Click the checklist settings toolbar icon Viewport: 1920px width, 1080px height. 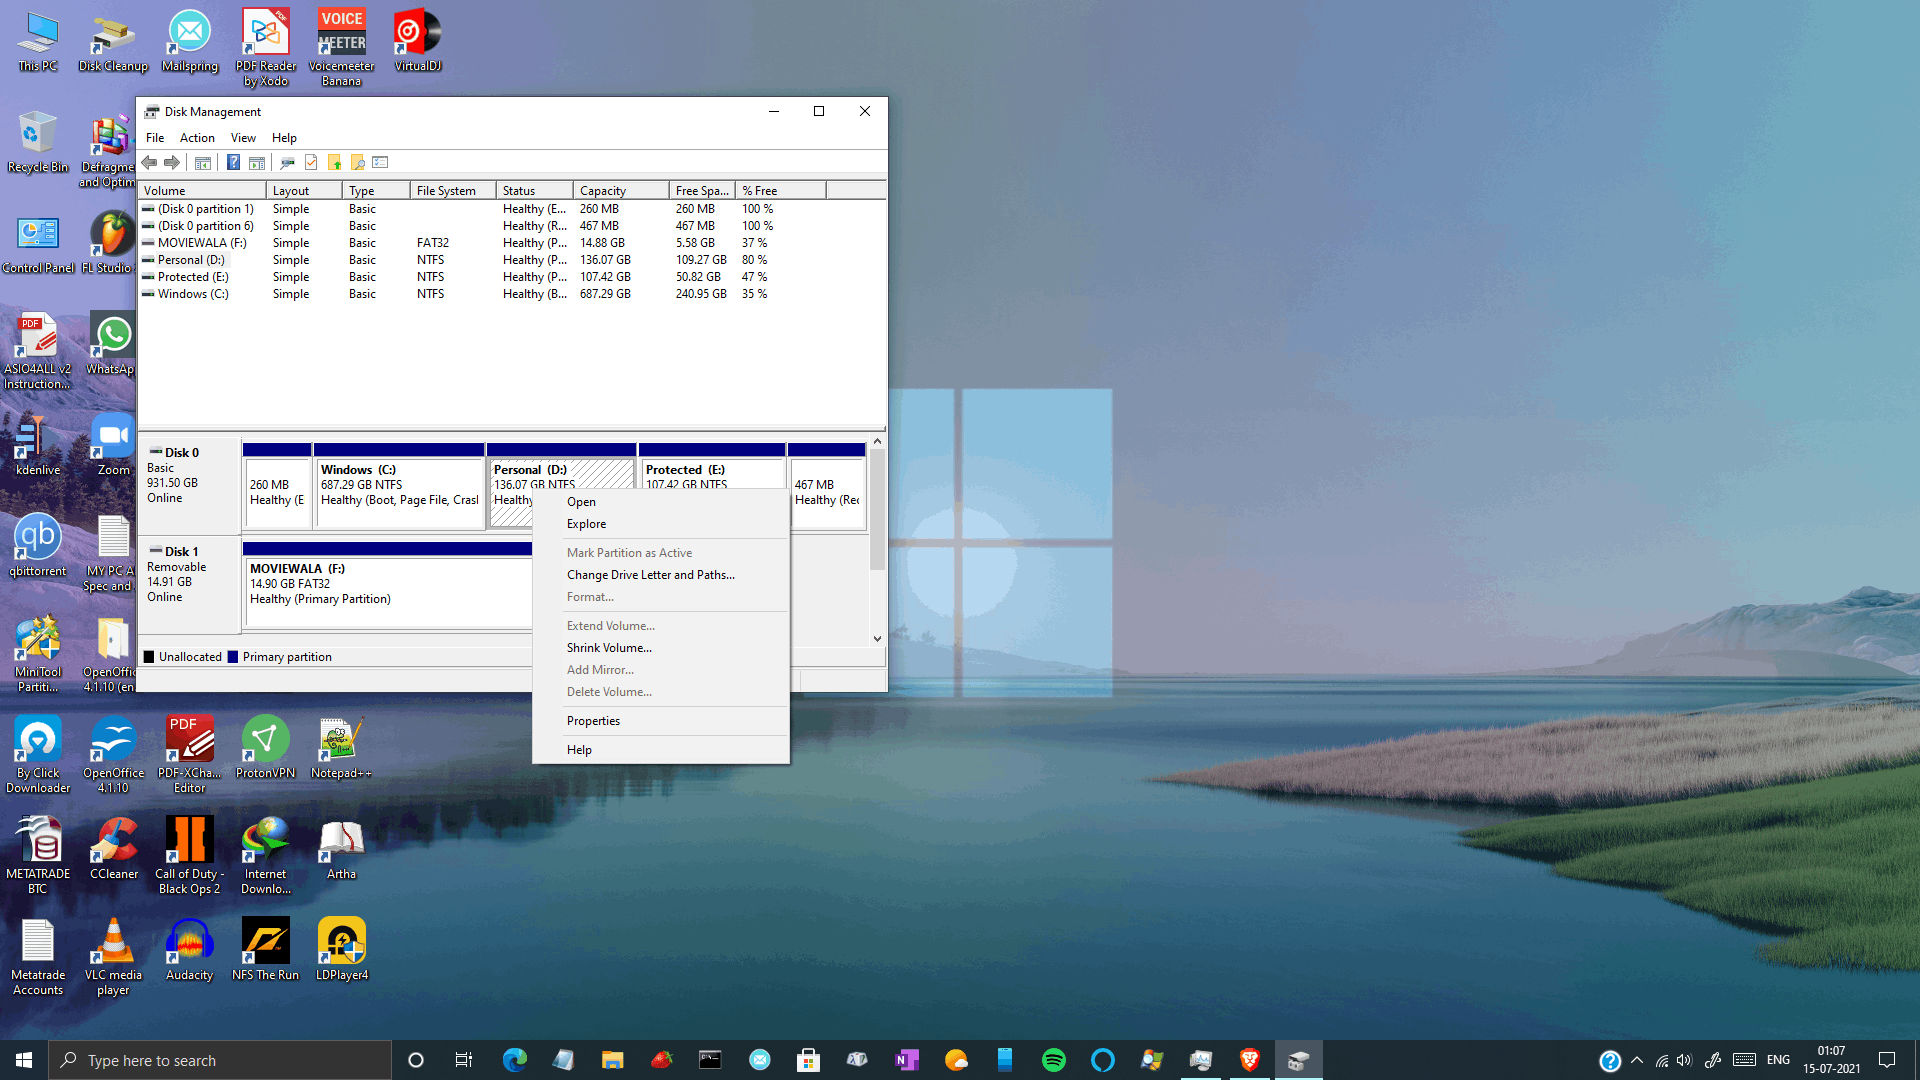point(380,162)
